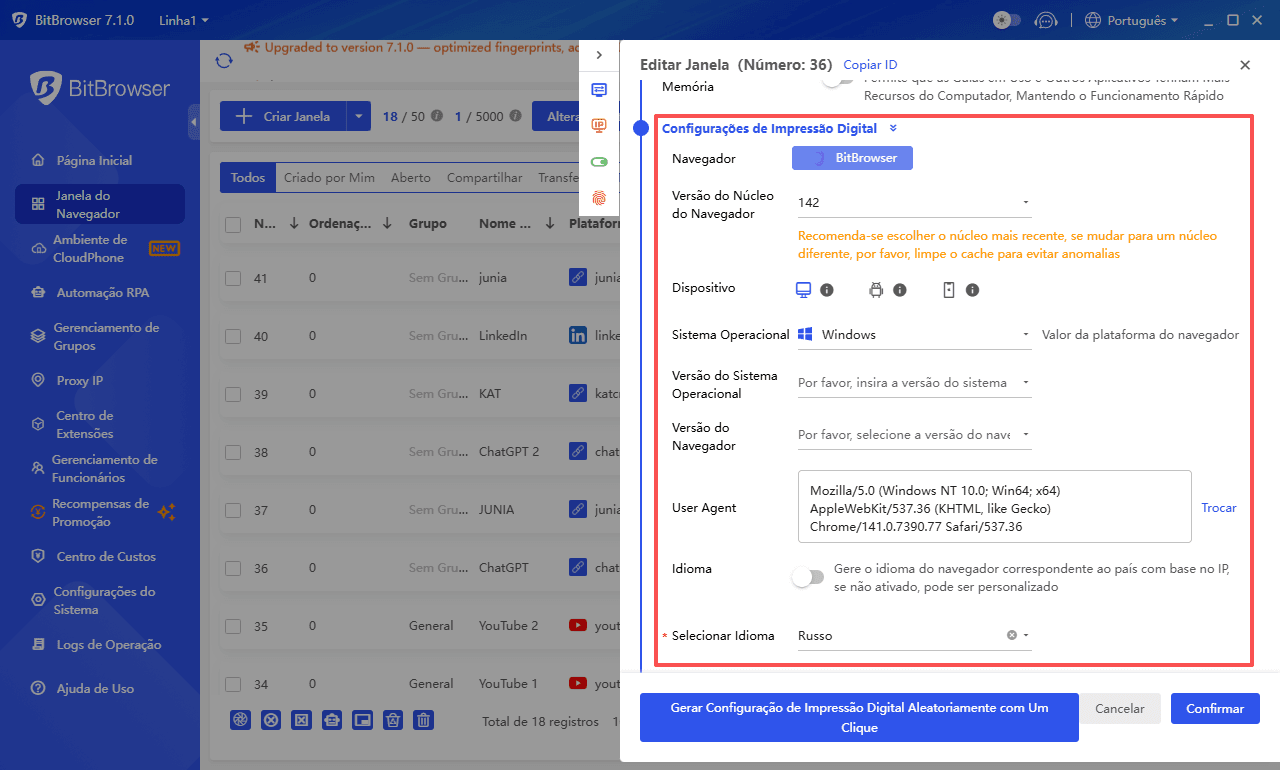
Task: Check the select-all checkbox in window list
Action: [x=233, y=223]
